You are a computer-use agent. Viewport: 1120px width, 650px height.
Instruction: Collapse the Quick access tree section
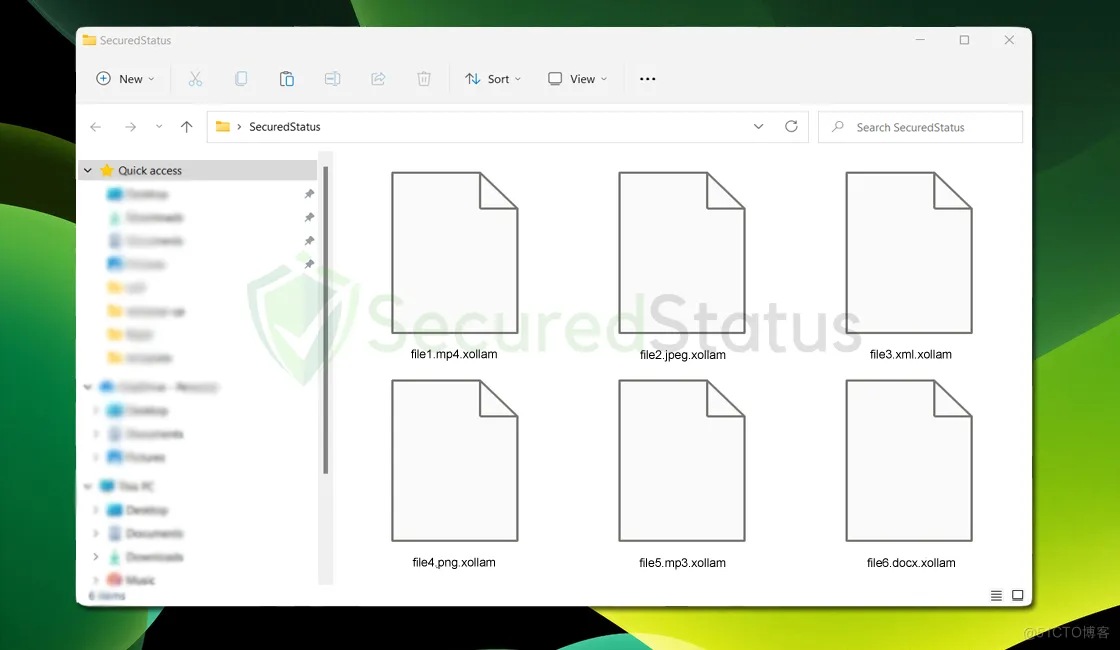[88, 170]
